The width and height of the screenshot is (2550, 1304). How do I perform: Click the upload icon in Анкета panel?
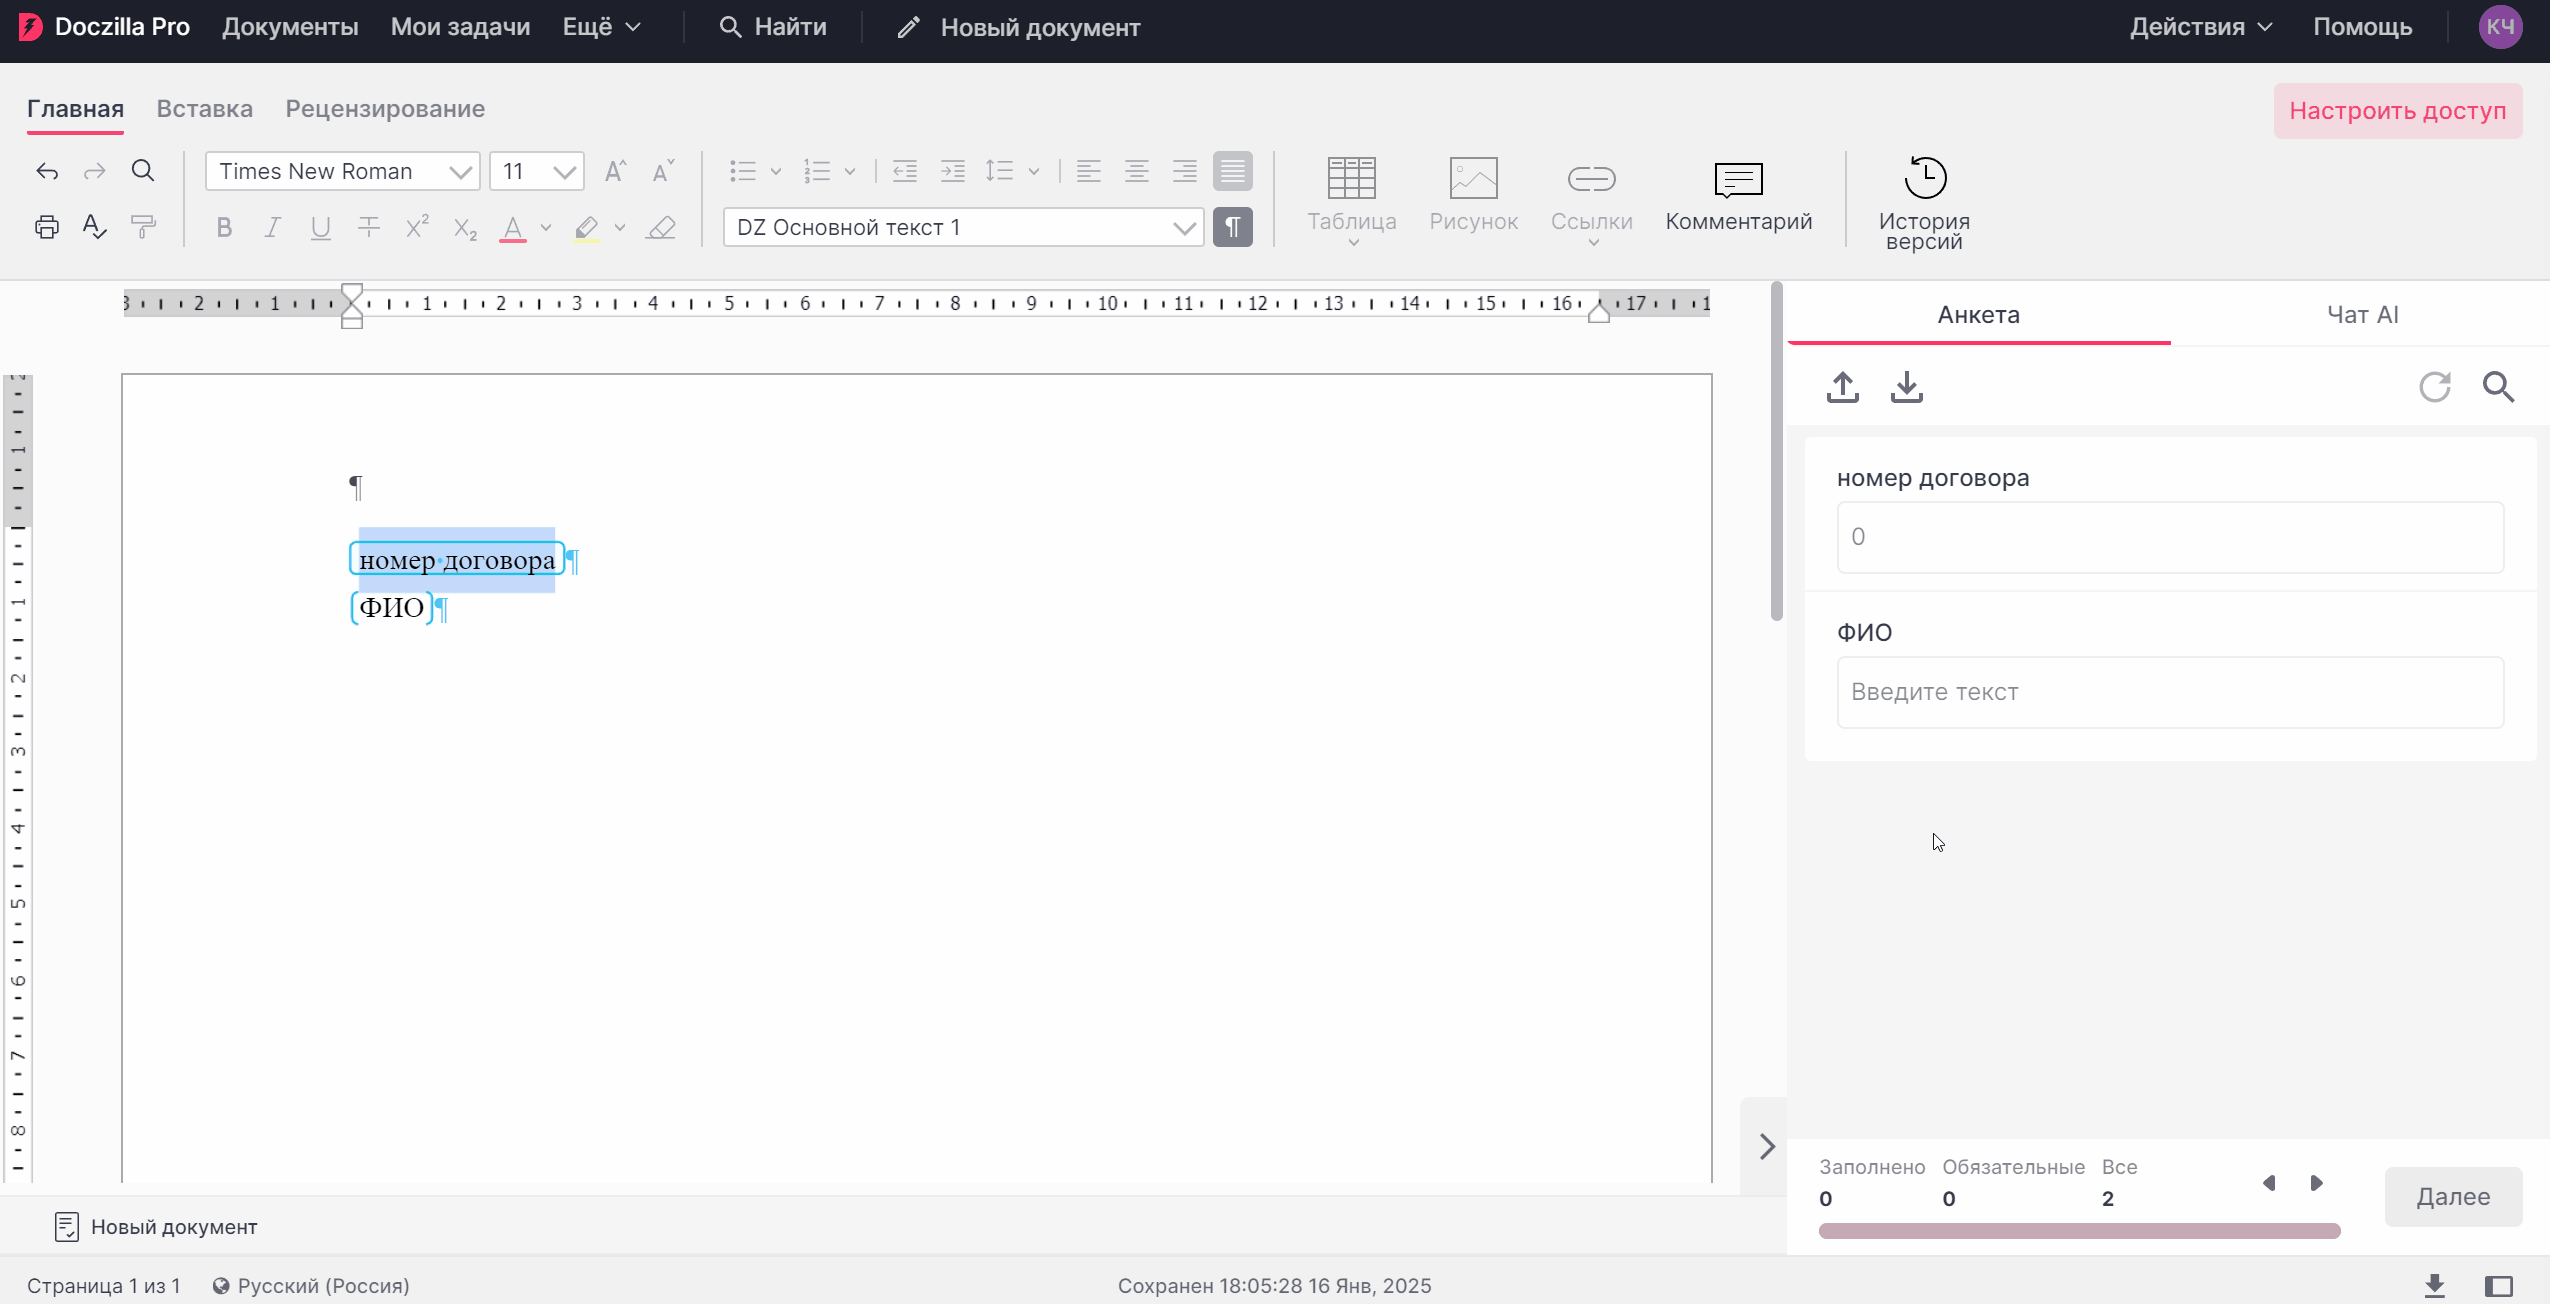coord(1842,387)
